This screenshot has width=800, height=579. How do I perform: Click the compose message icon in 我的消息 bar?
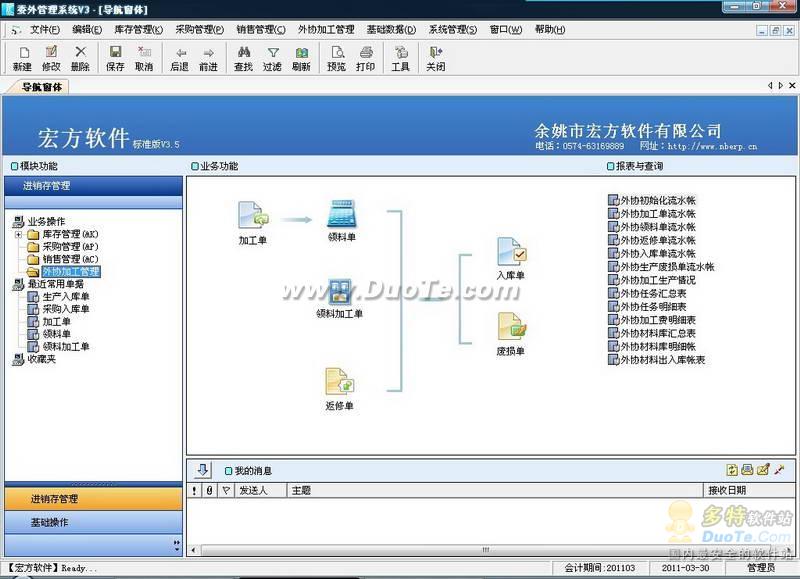click(x=763, y=470)
